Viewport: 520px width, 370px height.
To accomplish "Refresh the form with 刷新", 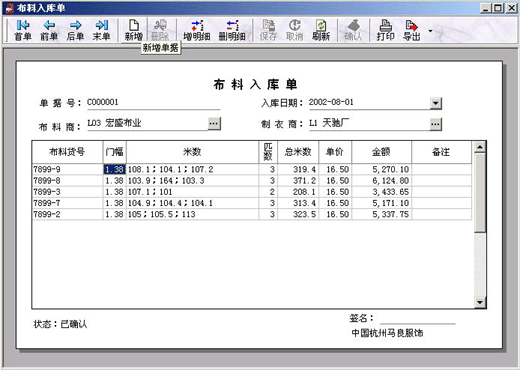I will click(x=321, y=30).
